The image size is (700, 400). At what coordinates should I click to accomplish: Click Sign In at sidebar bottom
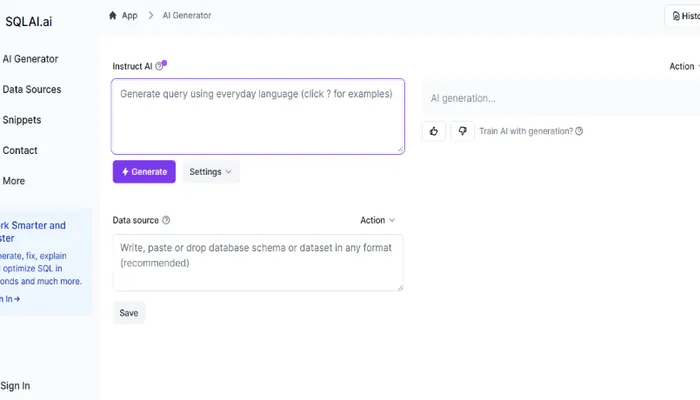pos(15,385)
